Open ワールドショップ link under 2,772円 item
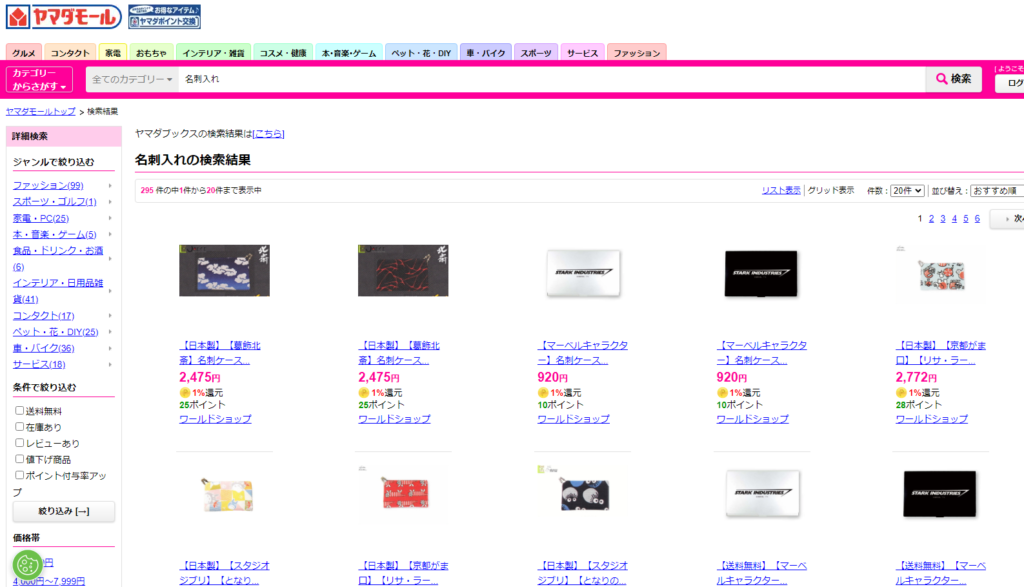Image resolution: width=1024 pixels, height=587 pixels. click(x=931, y=419)
